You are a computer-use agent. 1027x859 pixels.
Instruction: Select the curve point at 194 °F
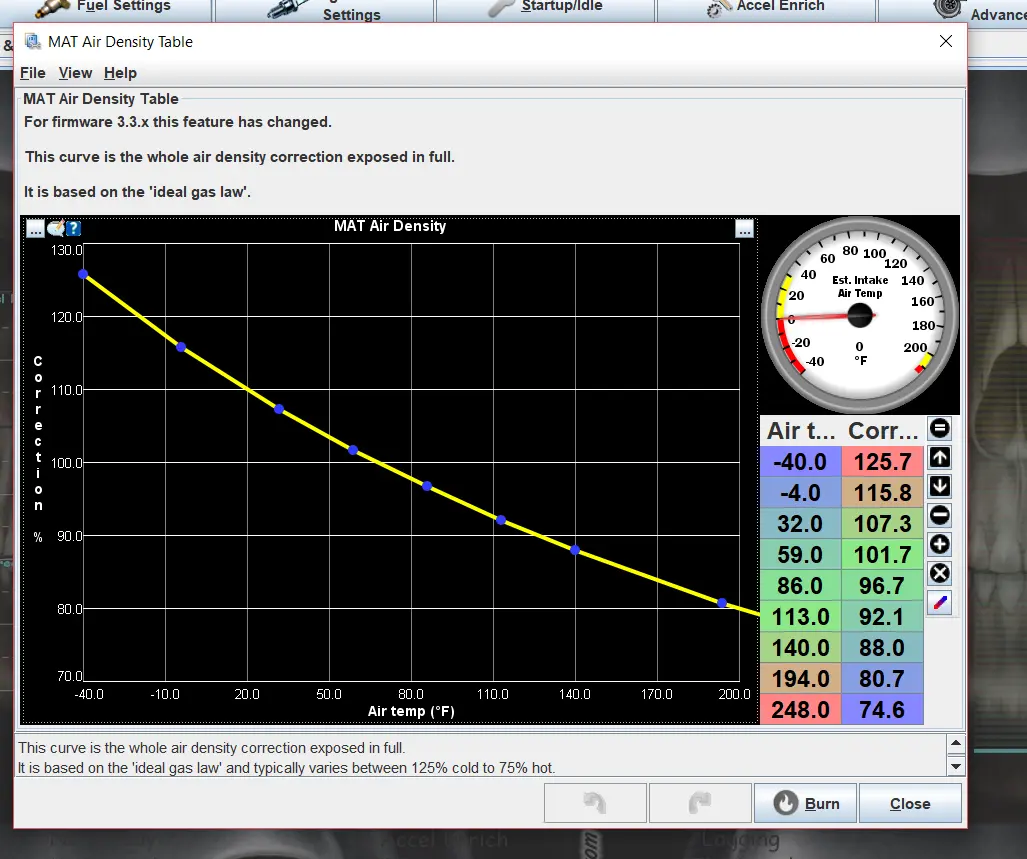722,603
